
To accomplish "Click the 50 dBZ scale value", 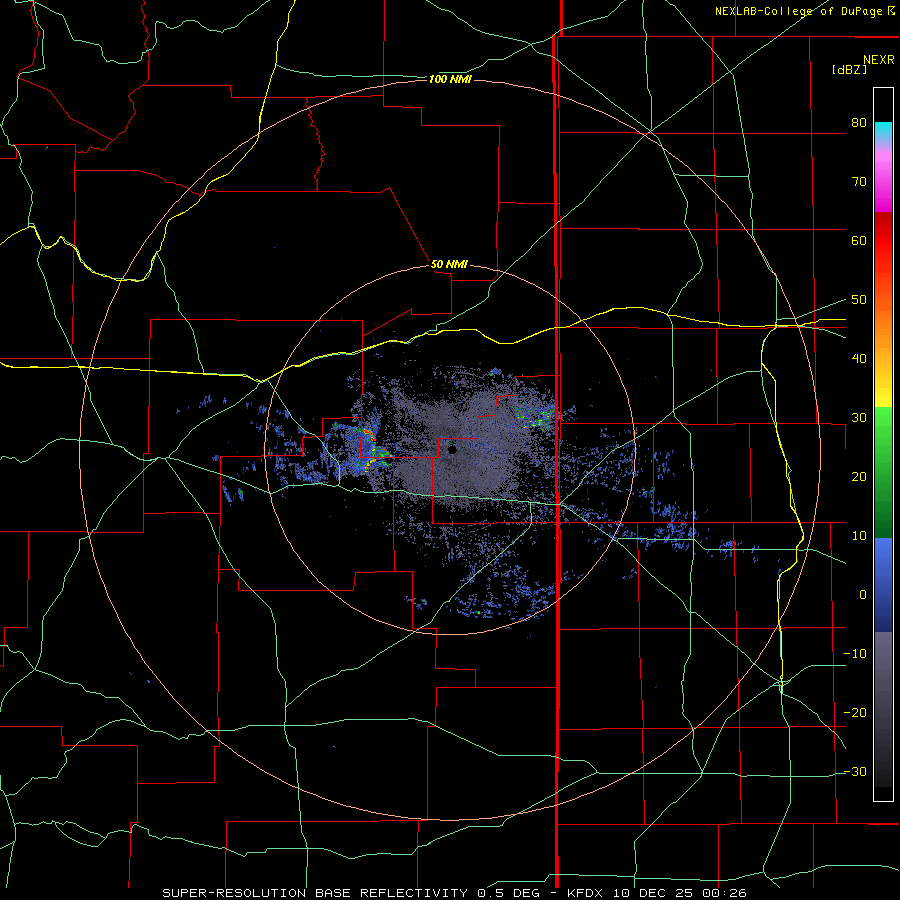I will (x=859, y=300).
